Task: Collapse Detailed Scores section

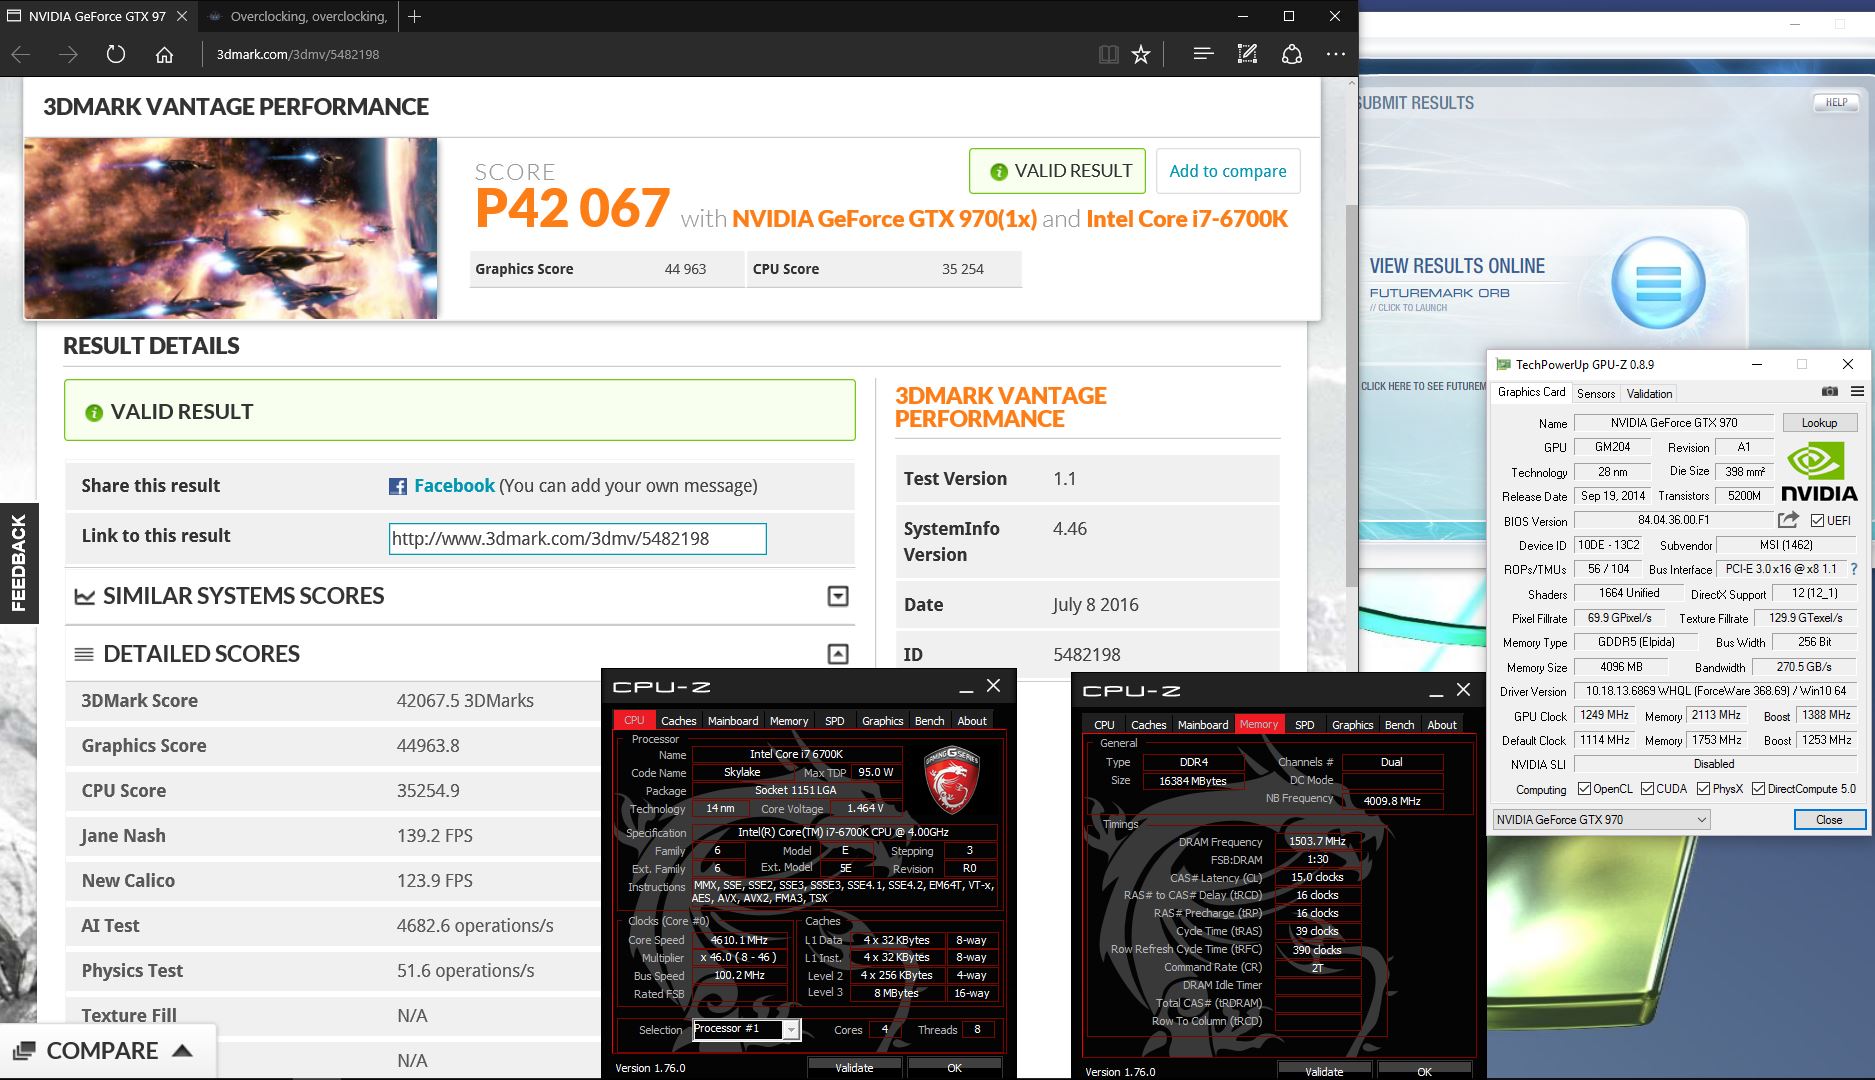Action: coord(838,654)
